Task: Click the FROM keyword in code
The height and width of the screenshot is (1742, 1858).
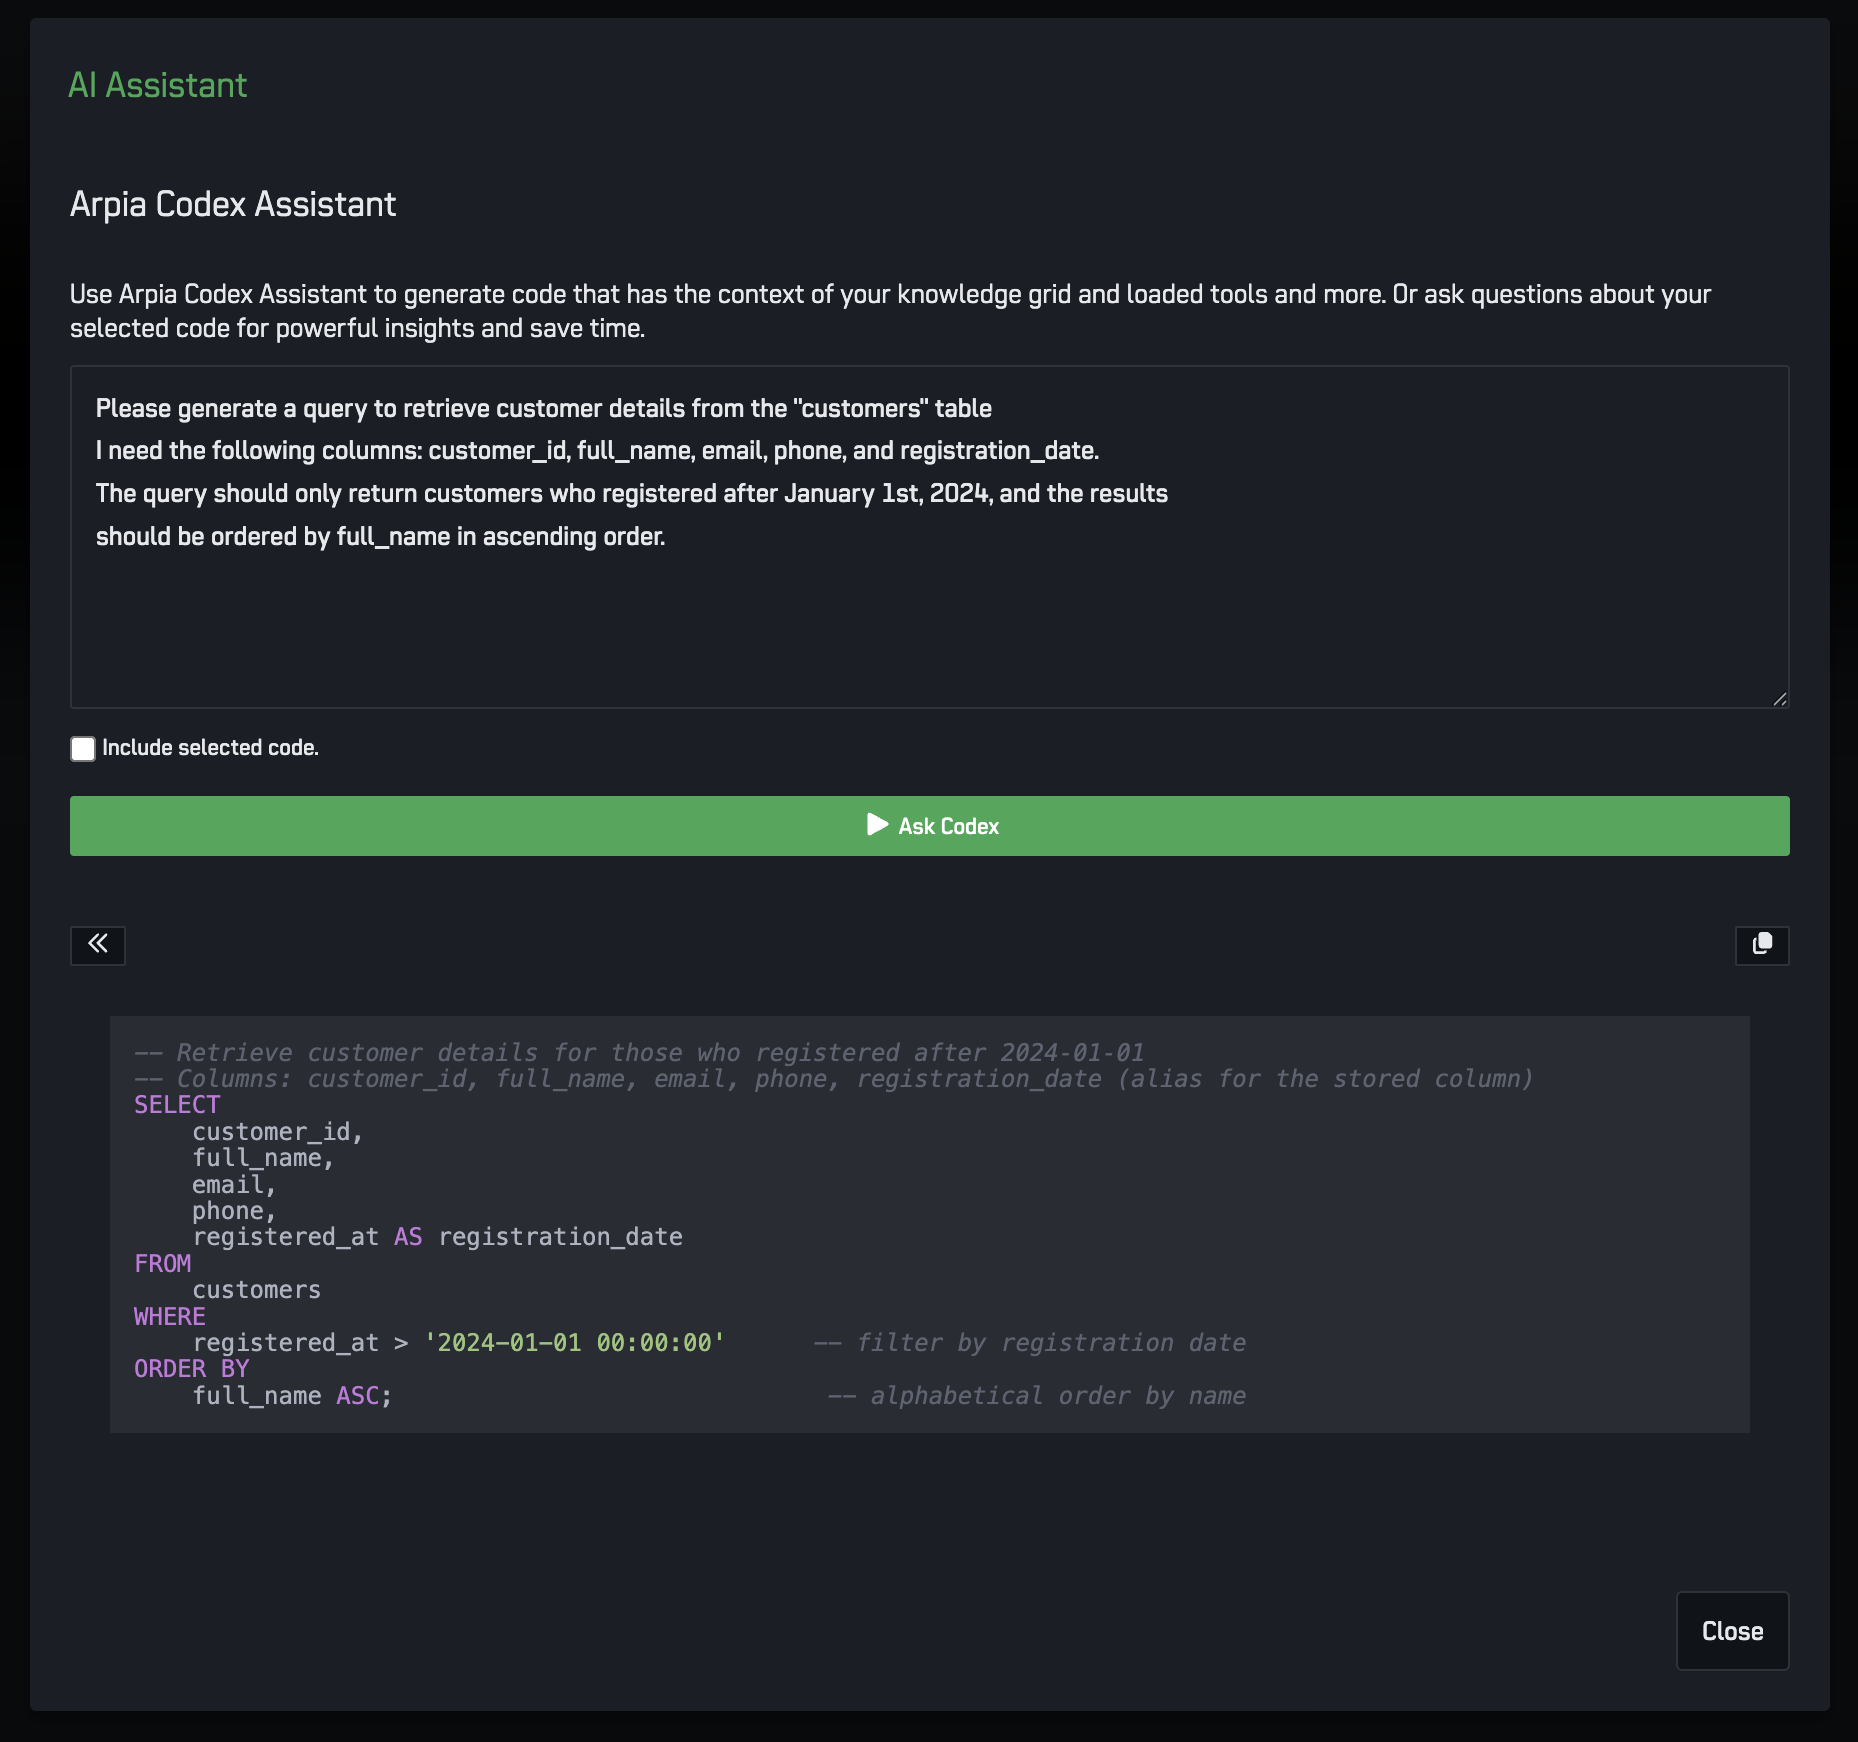Action: coord(162,1264)
